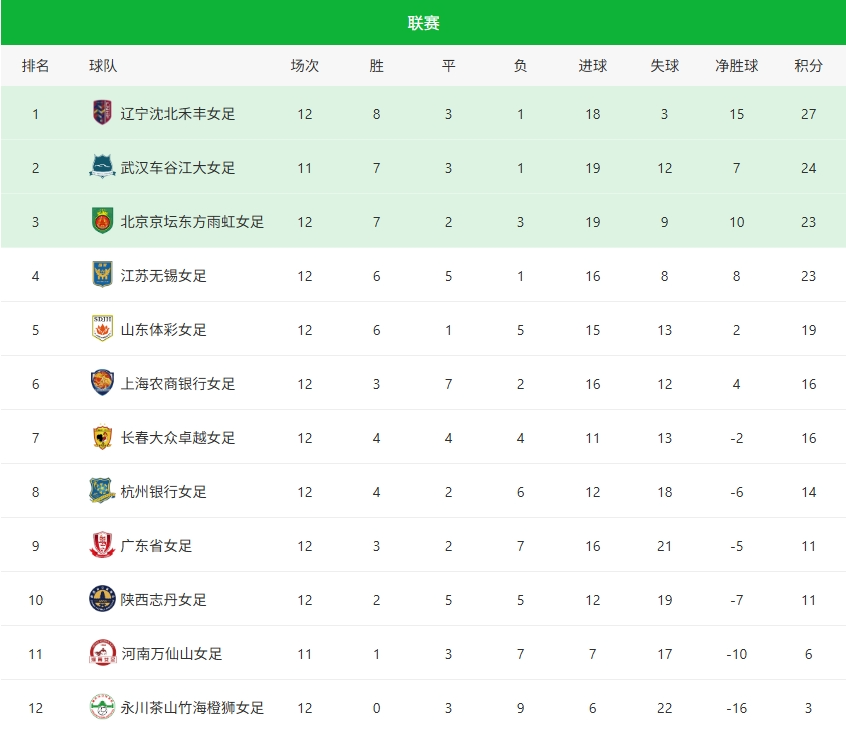Click the 广东省女足 team logo
This screenshot has height=733, width=846.
(x=103, y=545)
